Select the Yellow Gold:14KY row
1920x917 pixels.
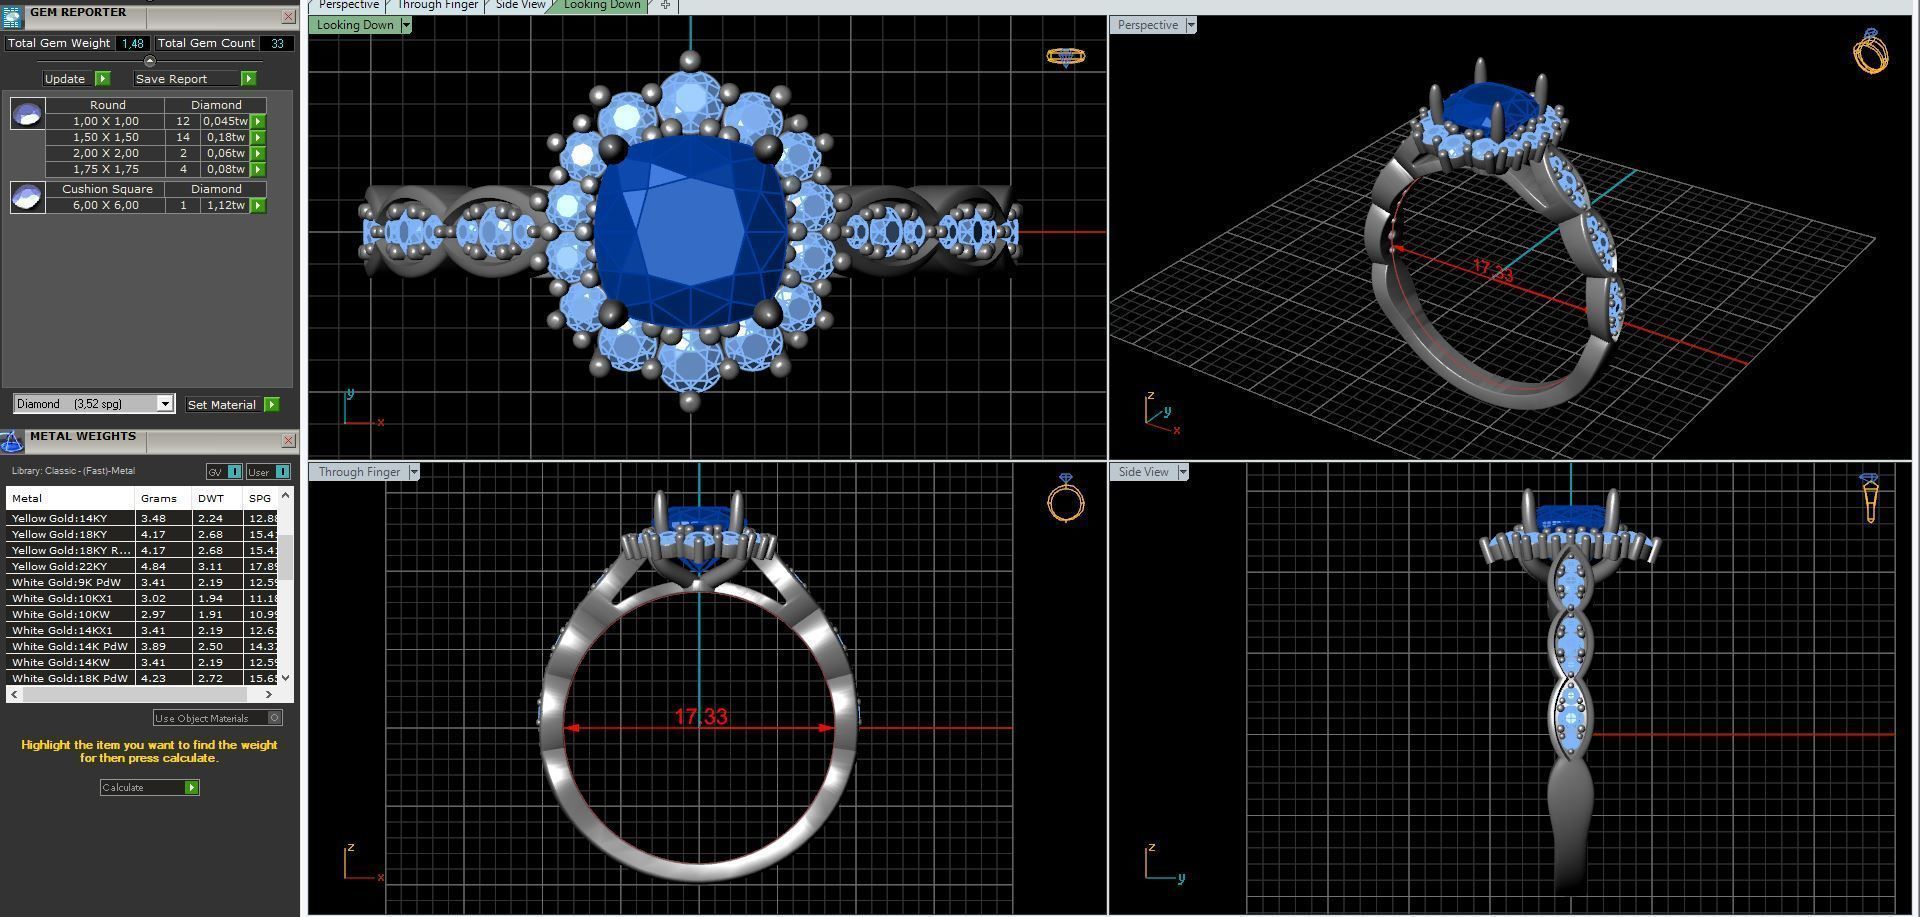(x=142, y=518)
